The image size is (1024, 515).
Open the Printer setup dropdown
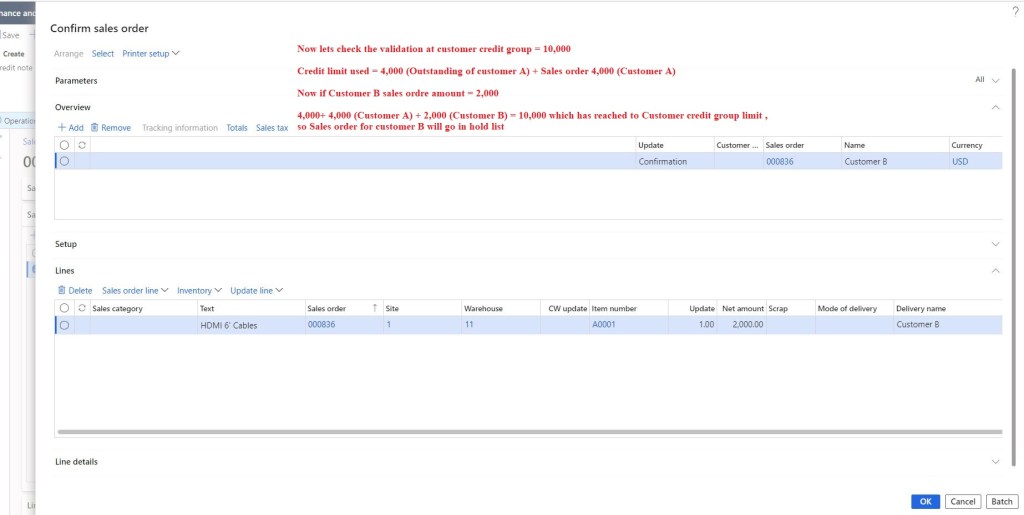tap(150, 53)
